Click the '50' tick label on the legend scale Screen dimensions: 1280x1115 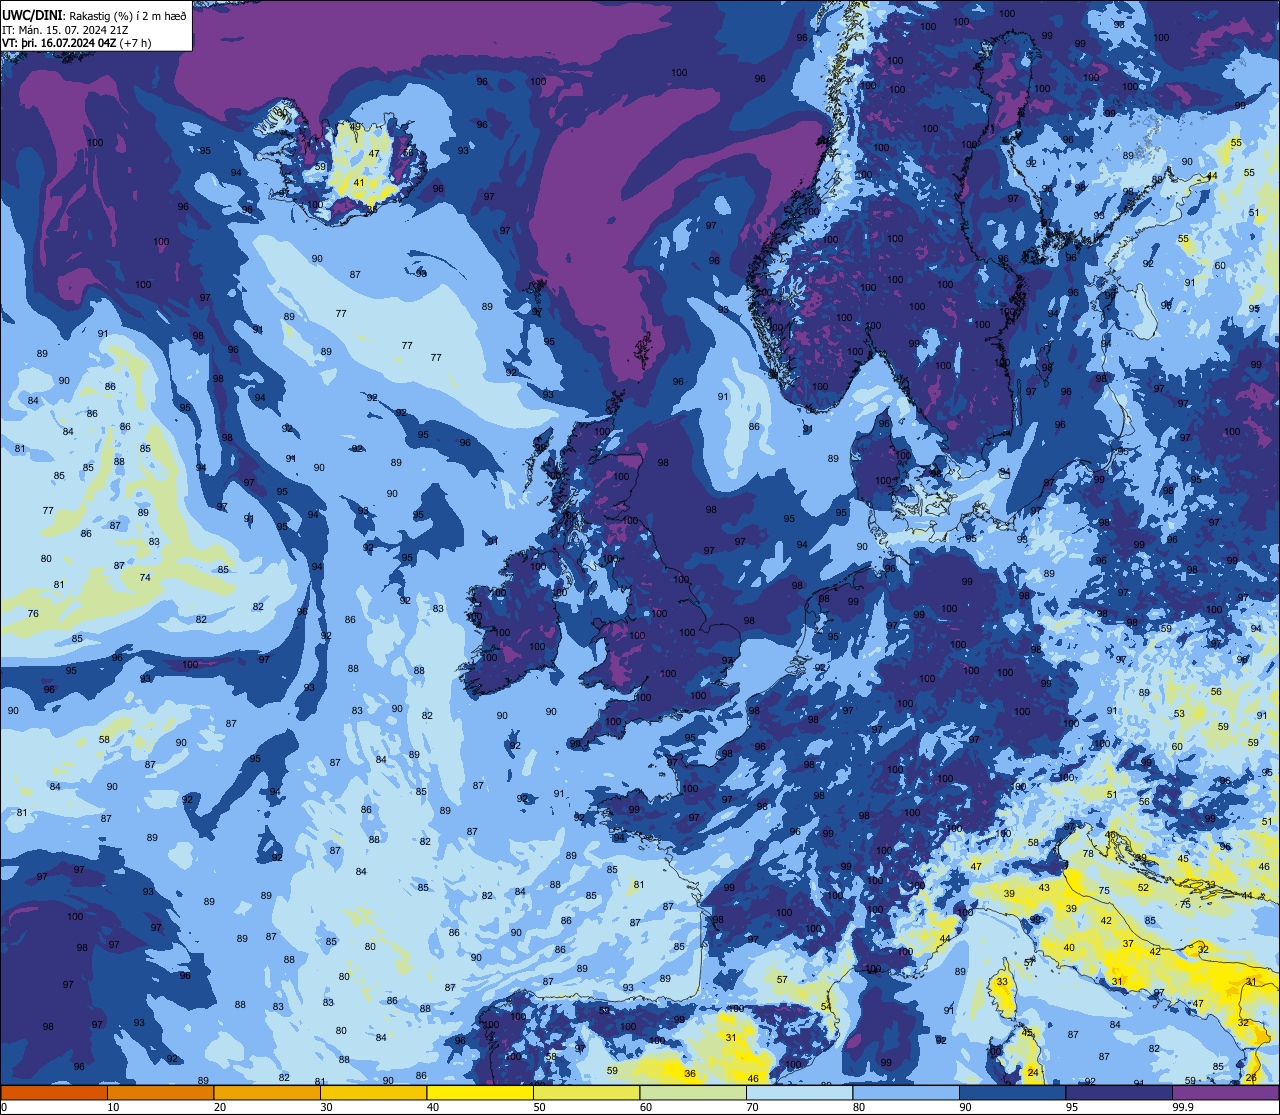coord(539,1107)
